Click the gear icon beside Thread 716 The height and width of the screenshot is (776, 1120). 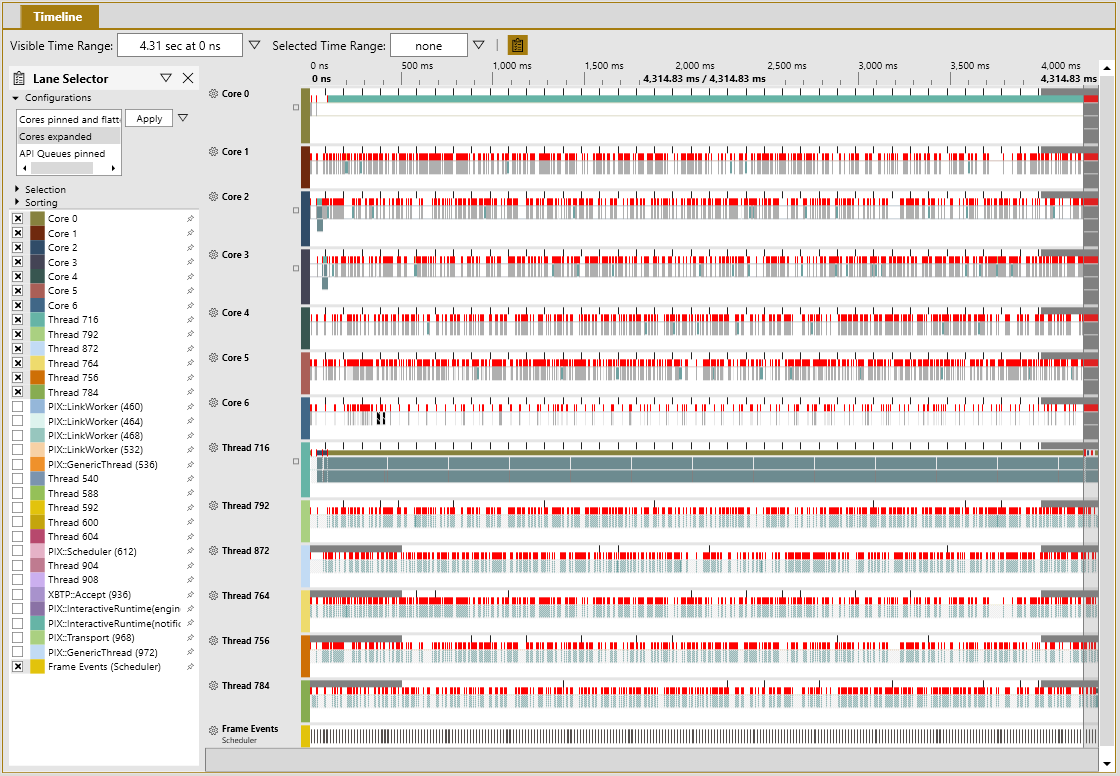(213, 448)
